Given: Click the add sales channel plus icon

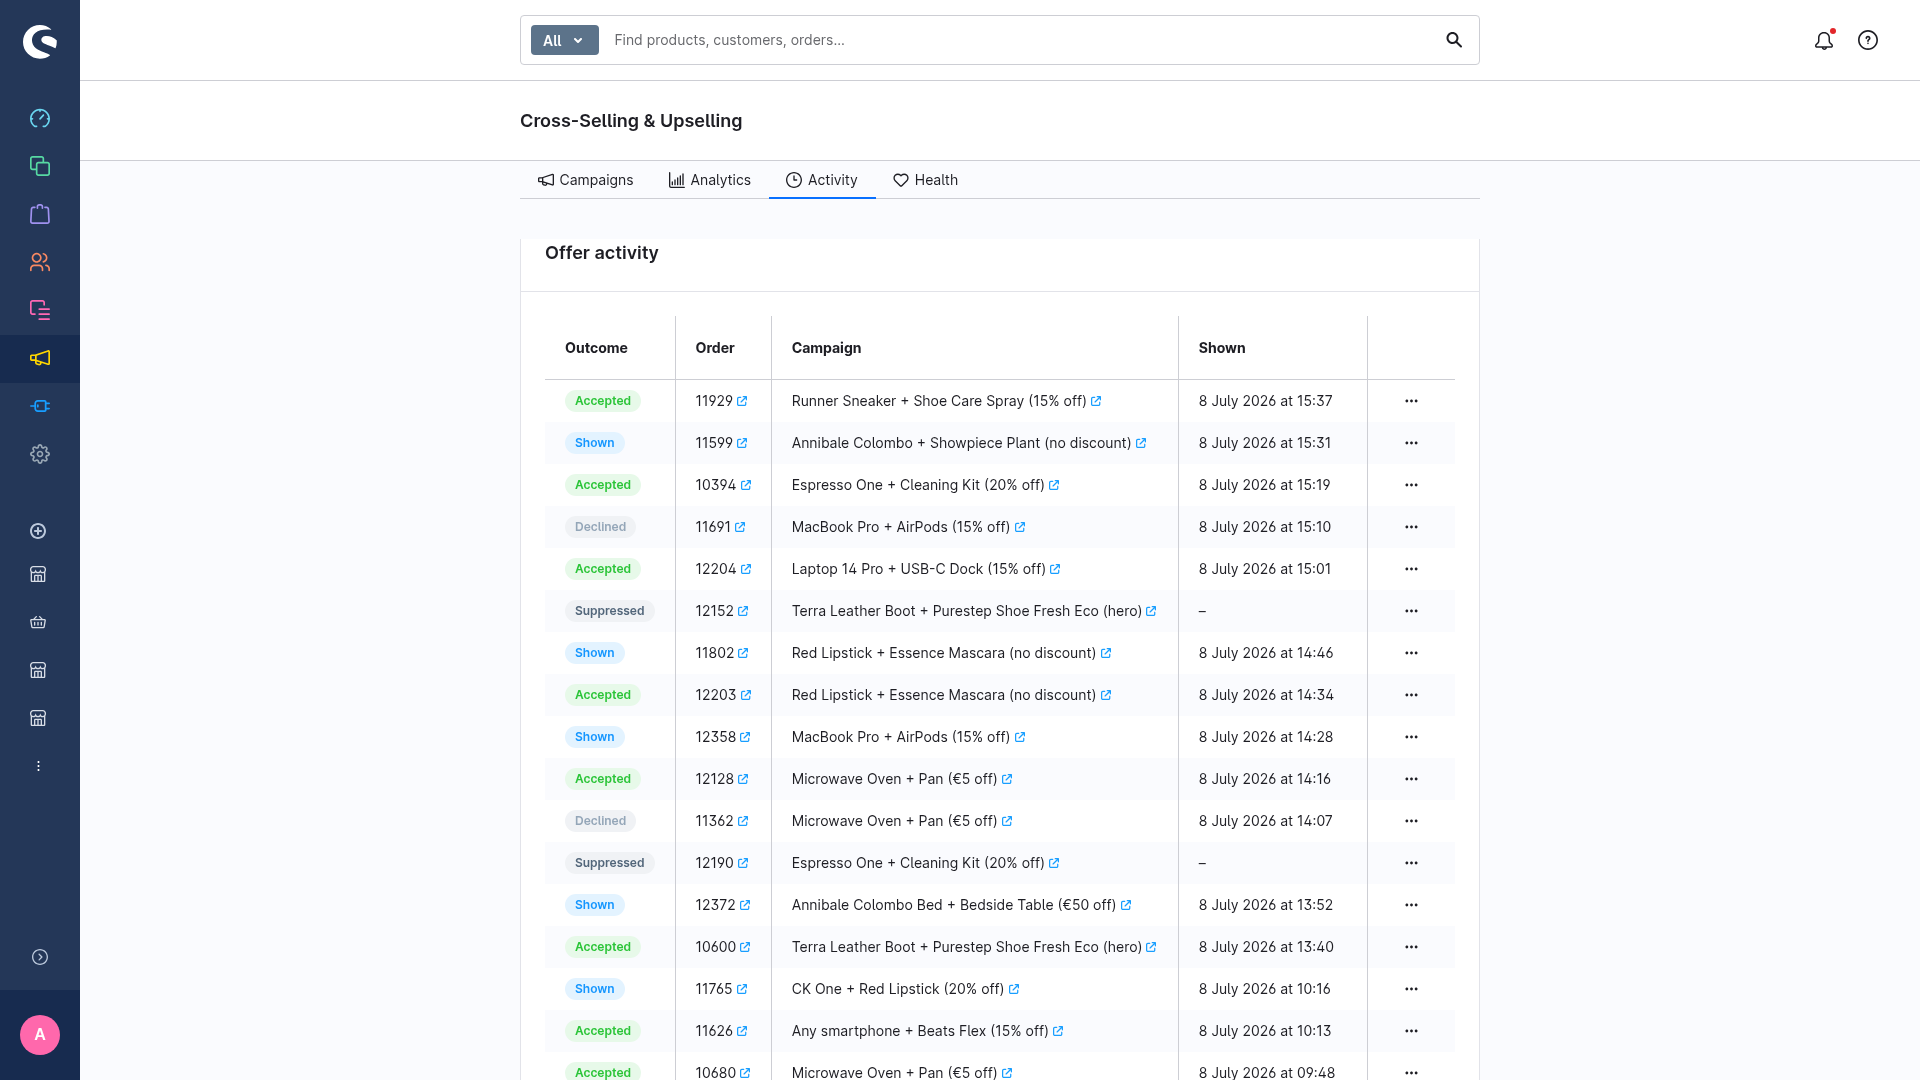Looking at the screenshot, I should click(38, 531).
